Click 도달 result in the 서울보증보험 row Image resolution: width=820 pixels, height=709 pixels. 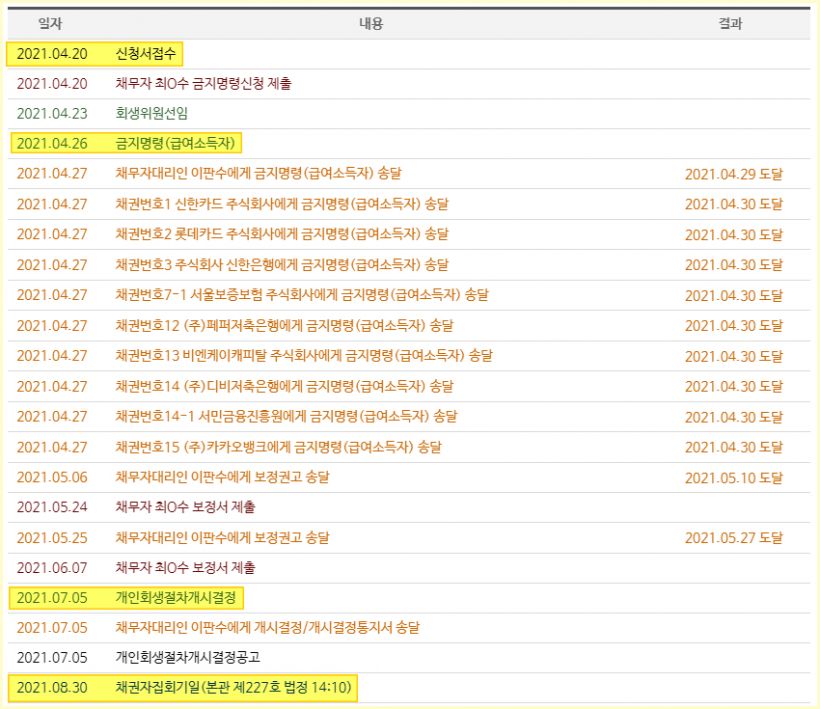pos(734,295)
